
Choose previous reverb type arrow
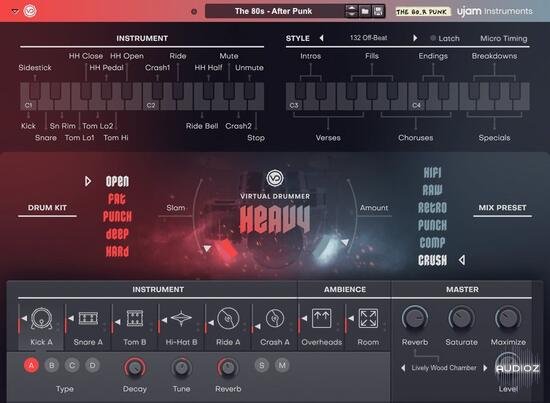point(403,368)
